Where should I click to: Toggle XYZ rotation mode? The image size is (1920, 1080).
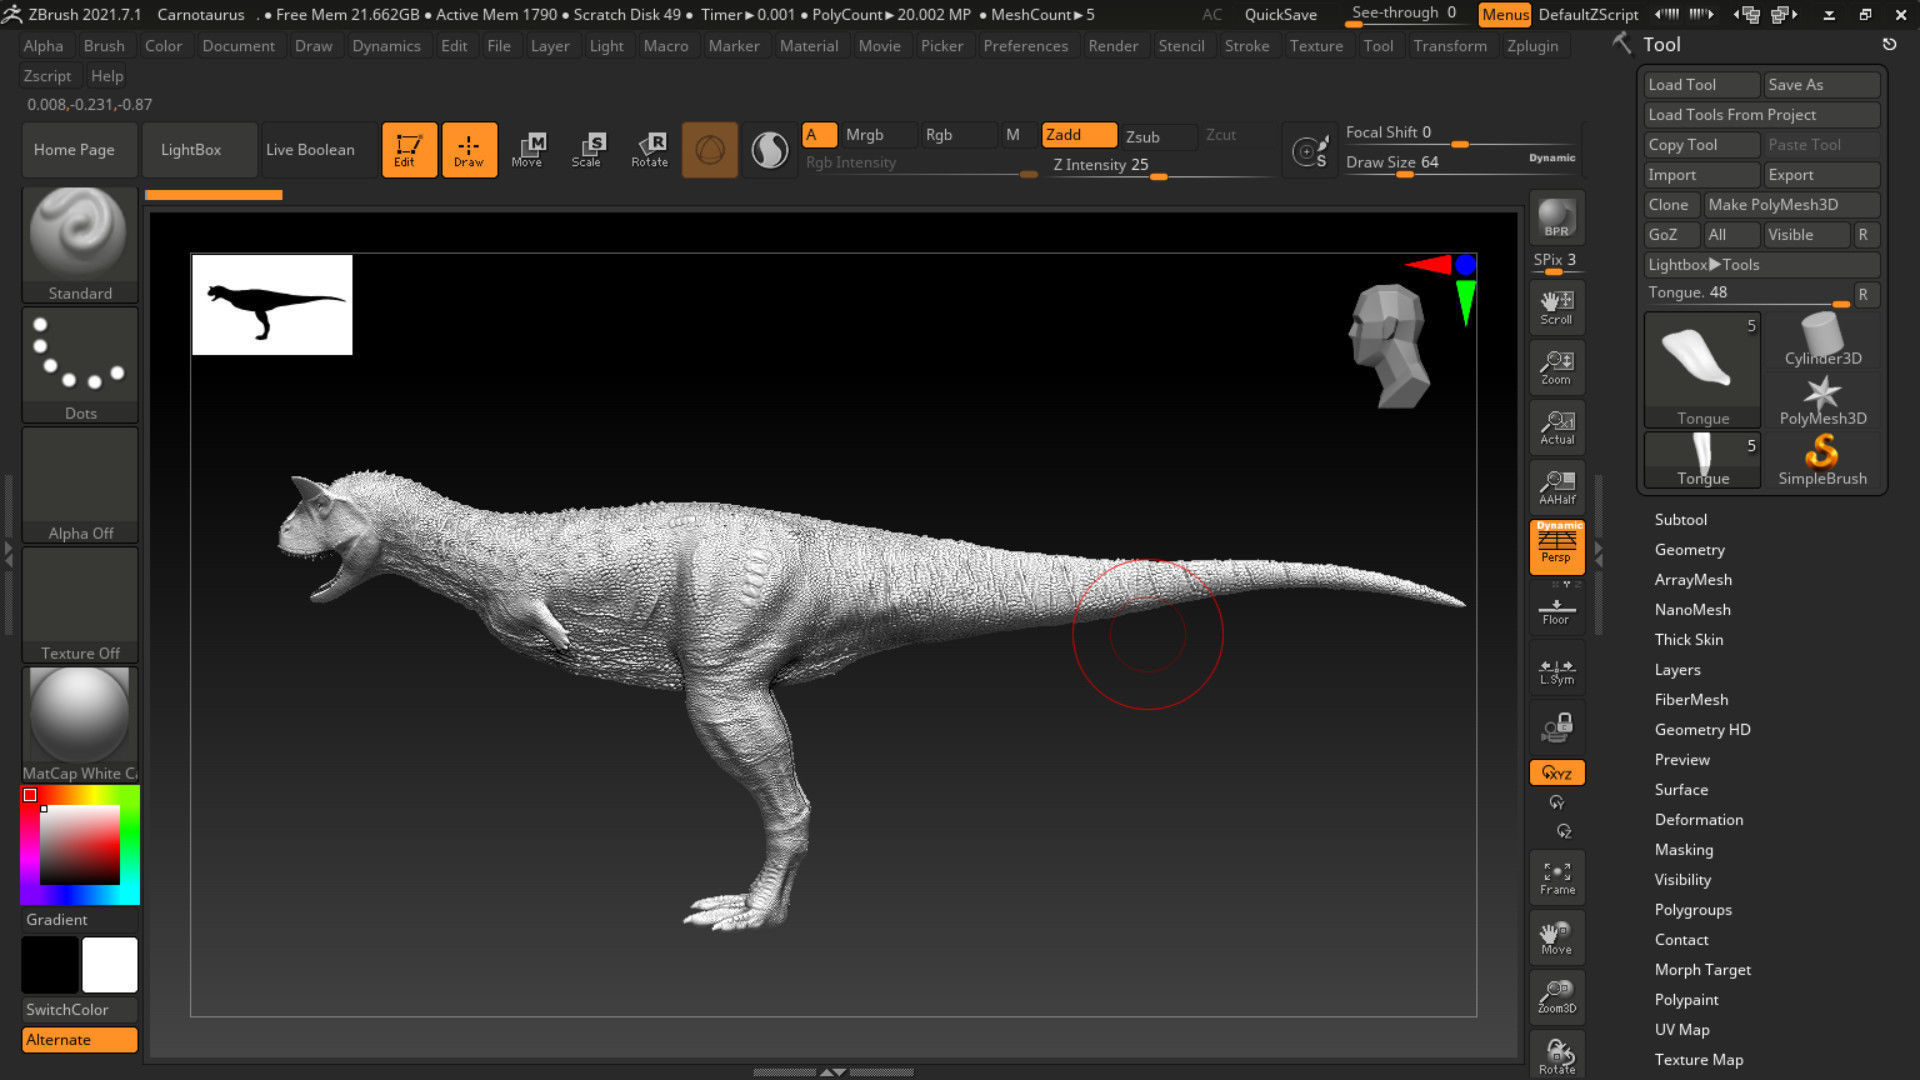(x=1556, y=773)
